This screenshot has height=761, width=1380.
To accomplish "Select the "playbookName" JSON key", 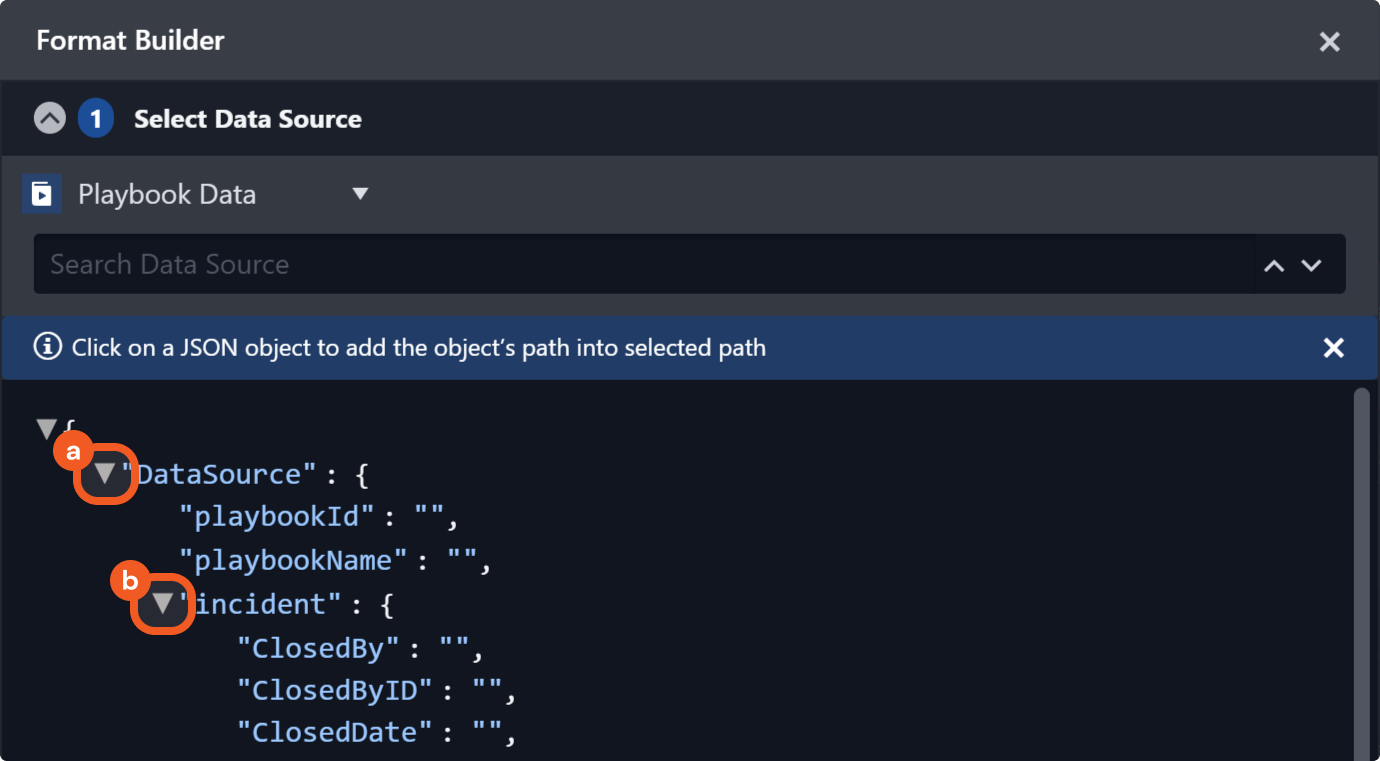I will (x=293, y=560).
